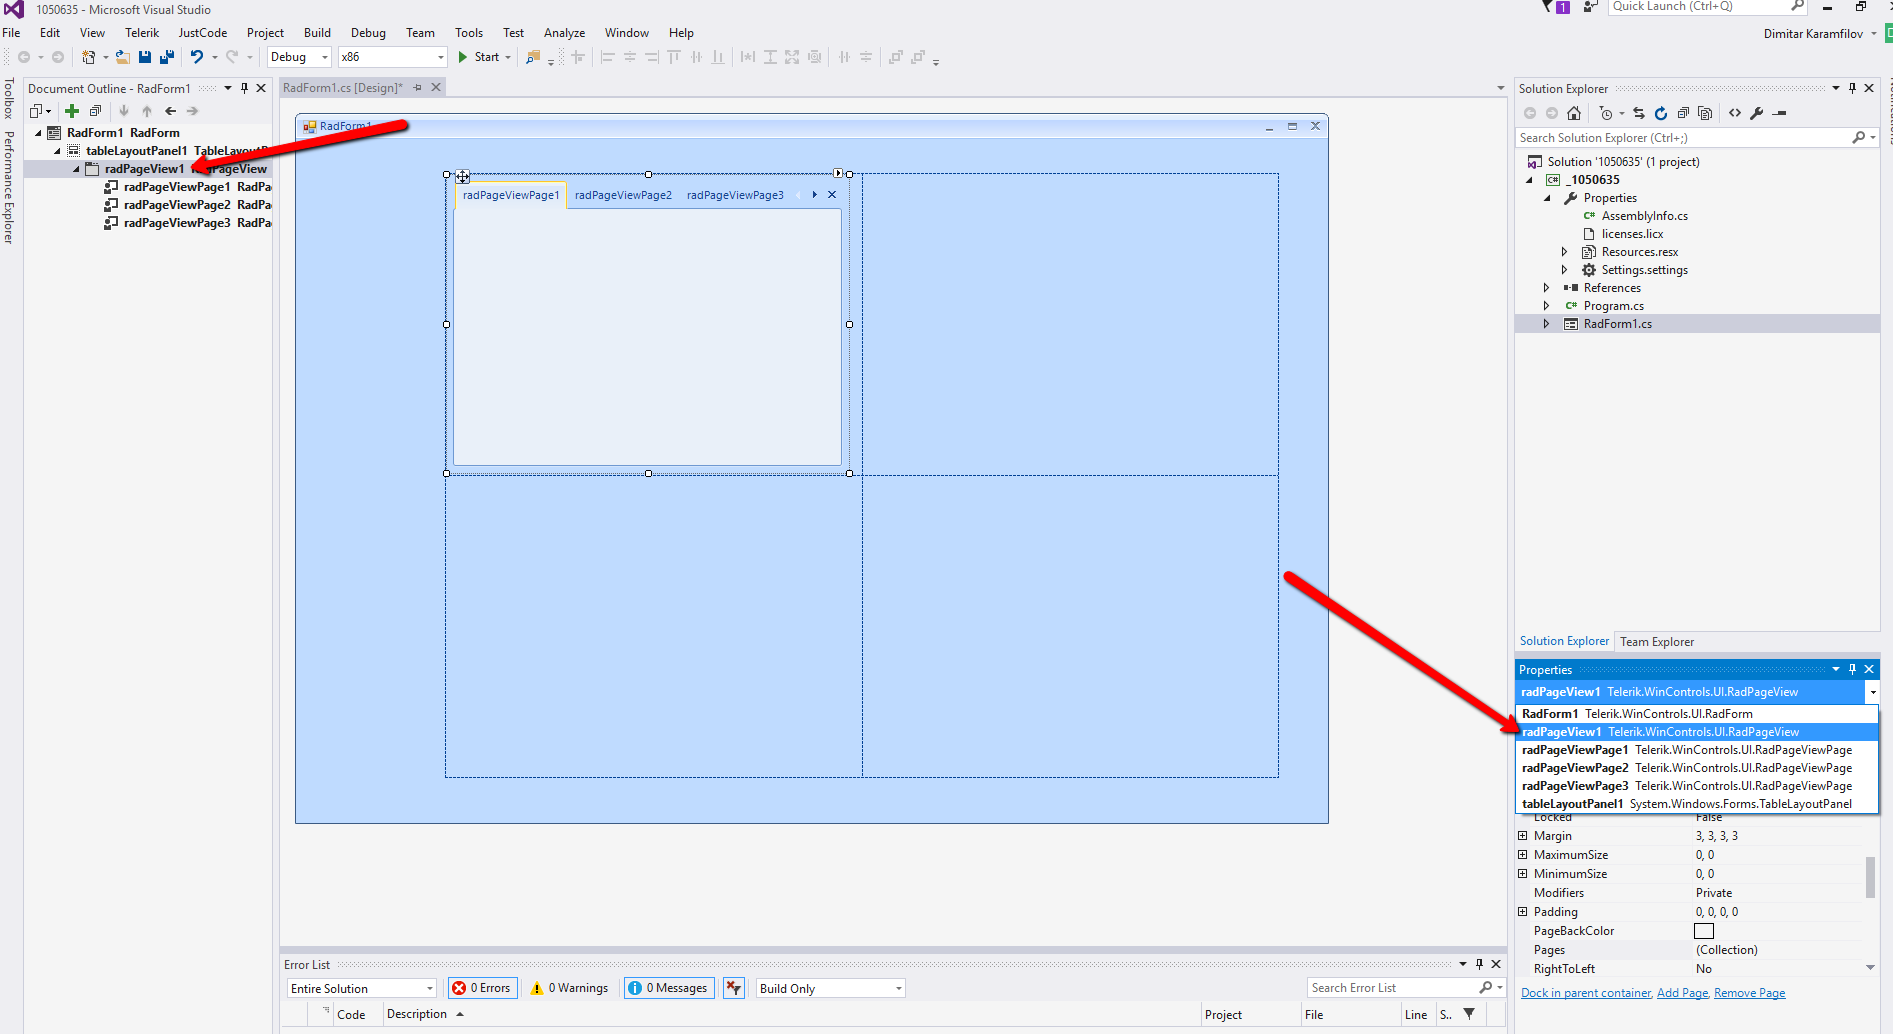Click the clear build filter icon in Error List
This screenshot has height=1034, width=1893.
pos(734,988)
